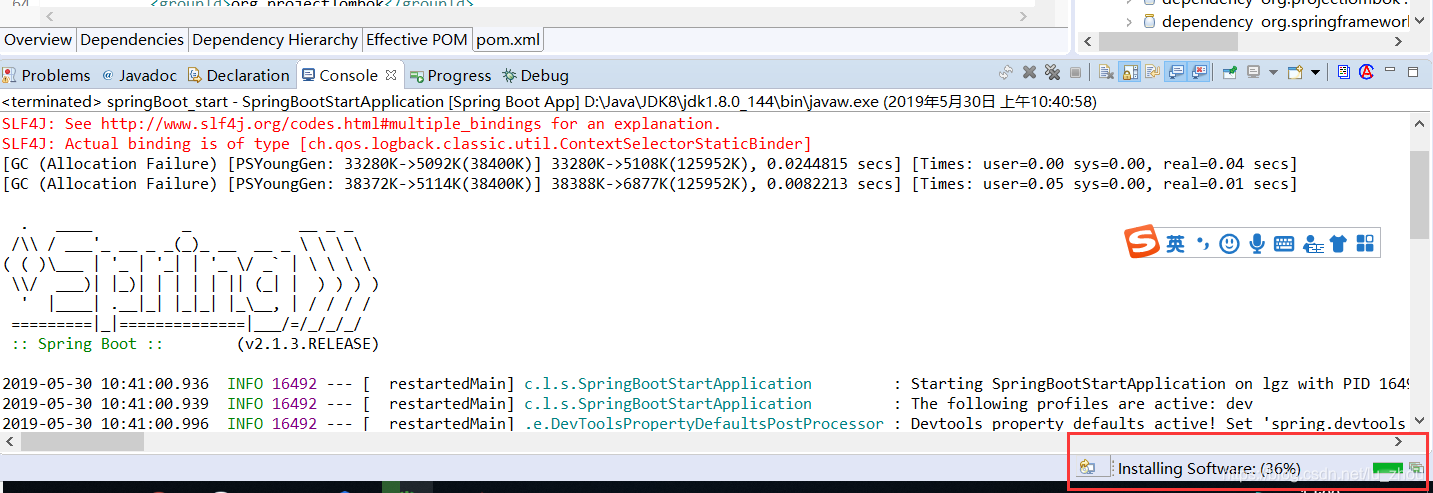Click the Remove Launch X icon
Screen dimensions: 1433x493
point(1029,72)
